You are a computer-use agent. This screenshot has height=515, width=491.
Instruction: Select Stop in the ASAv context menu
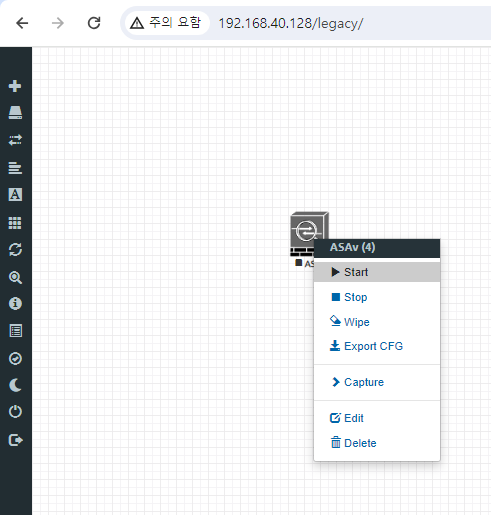(x=377, y=297)
